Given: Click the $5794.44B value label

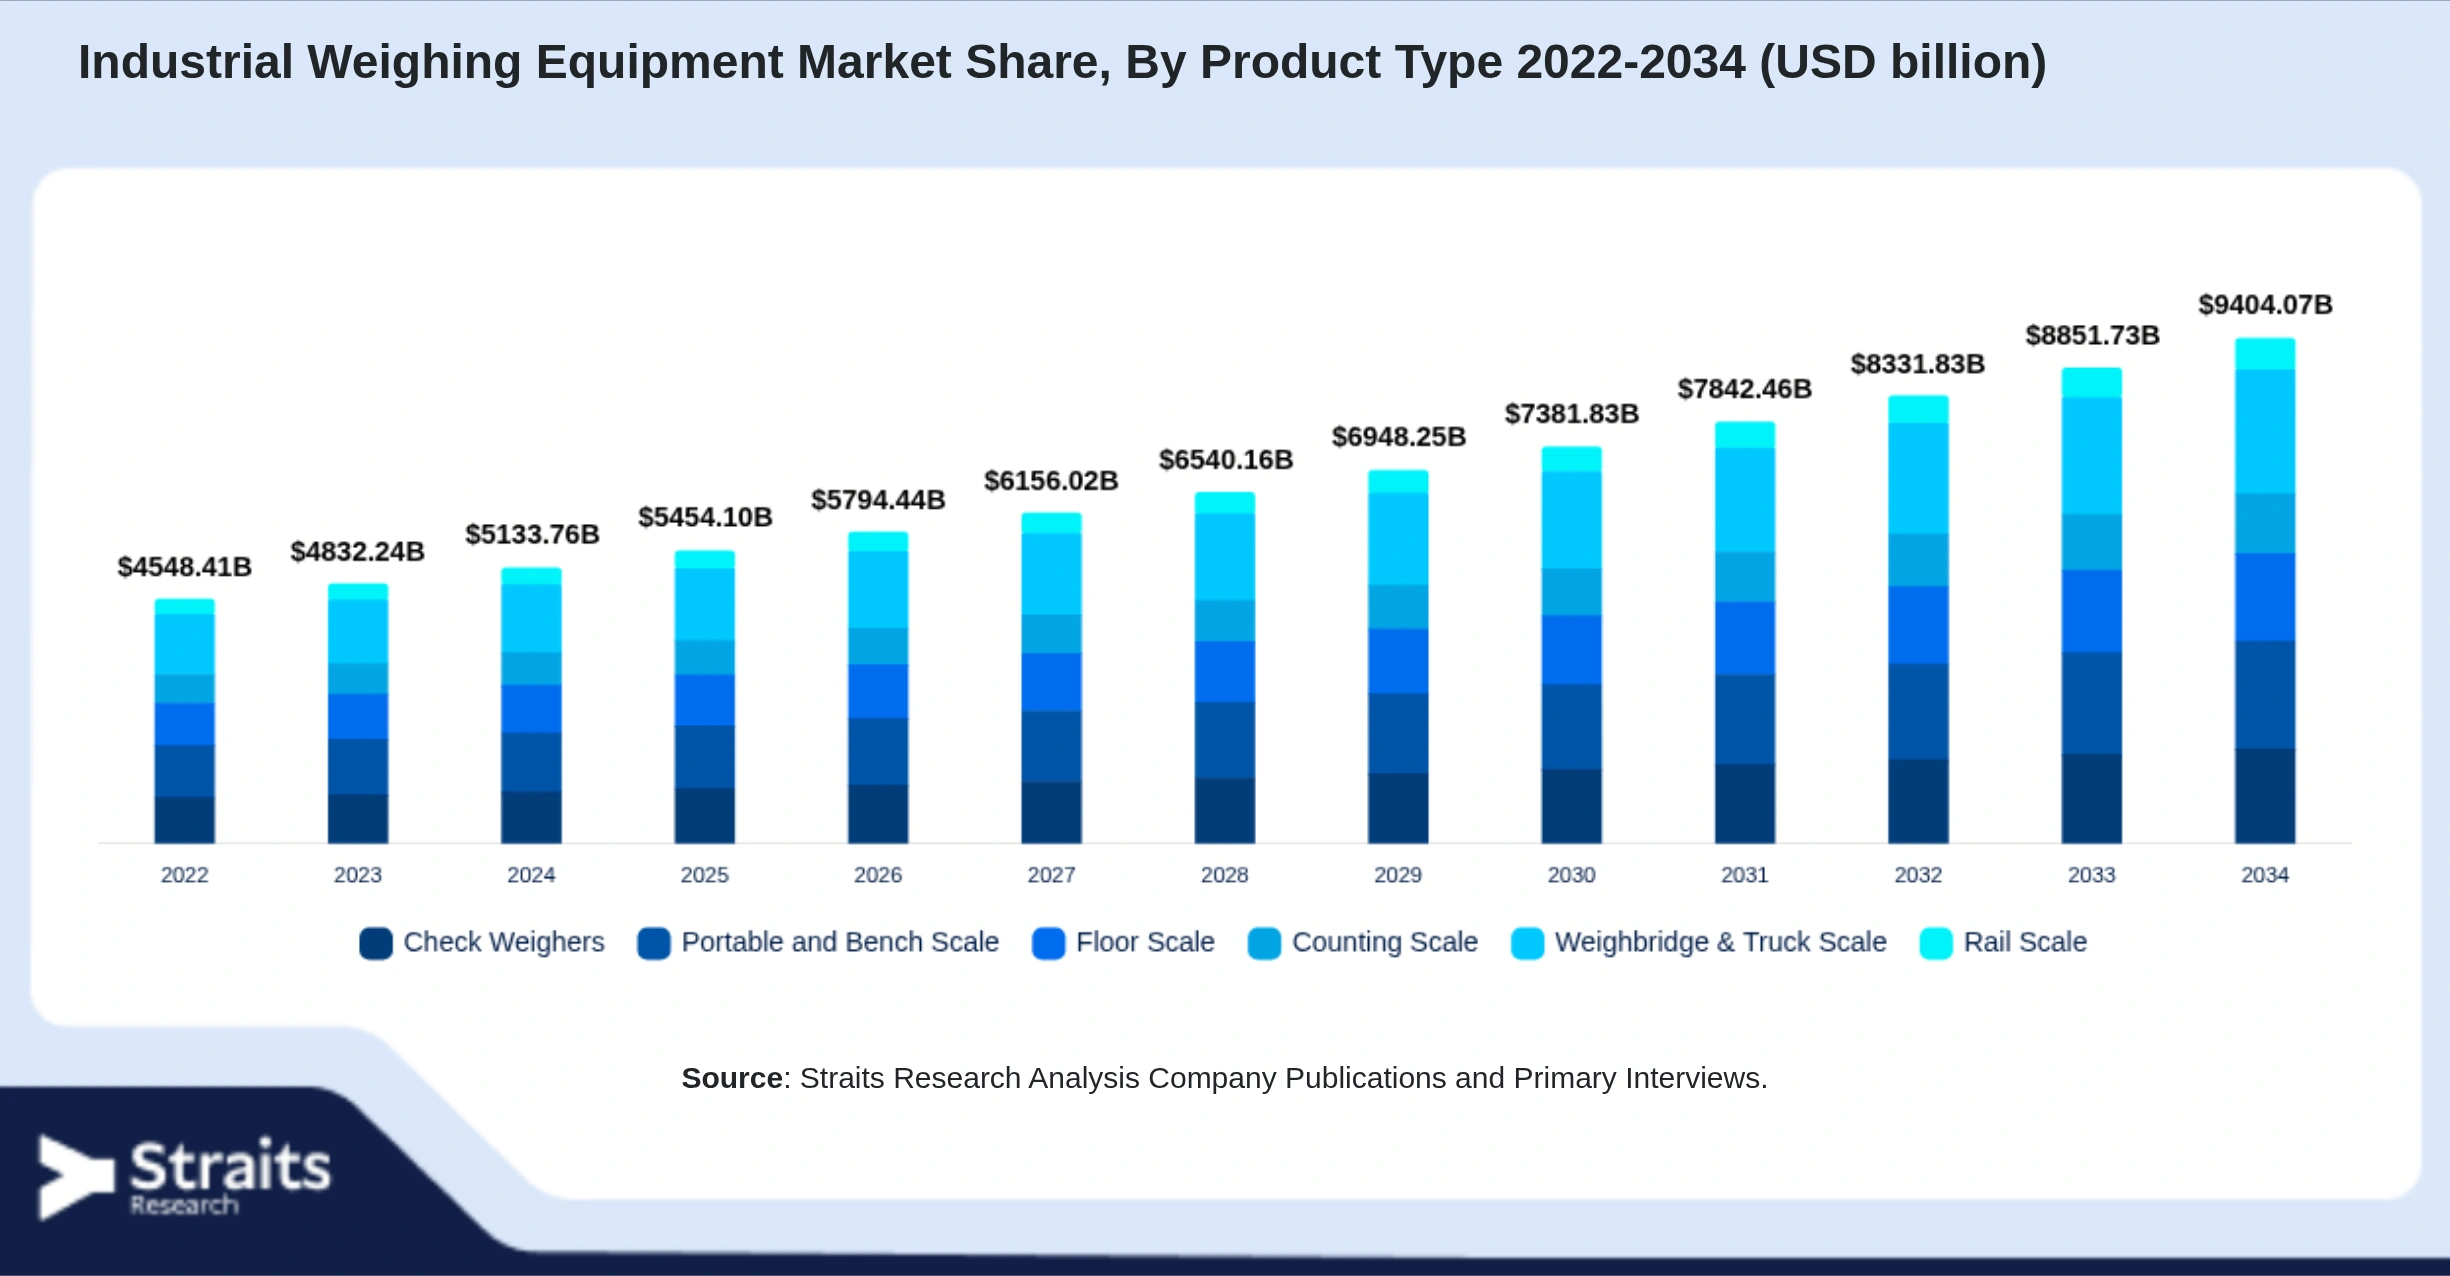Looking at the screenshot, I should [x=878, y=500].
